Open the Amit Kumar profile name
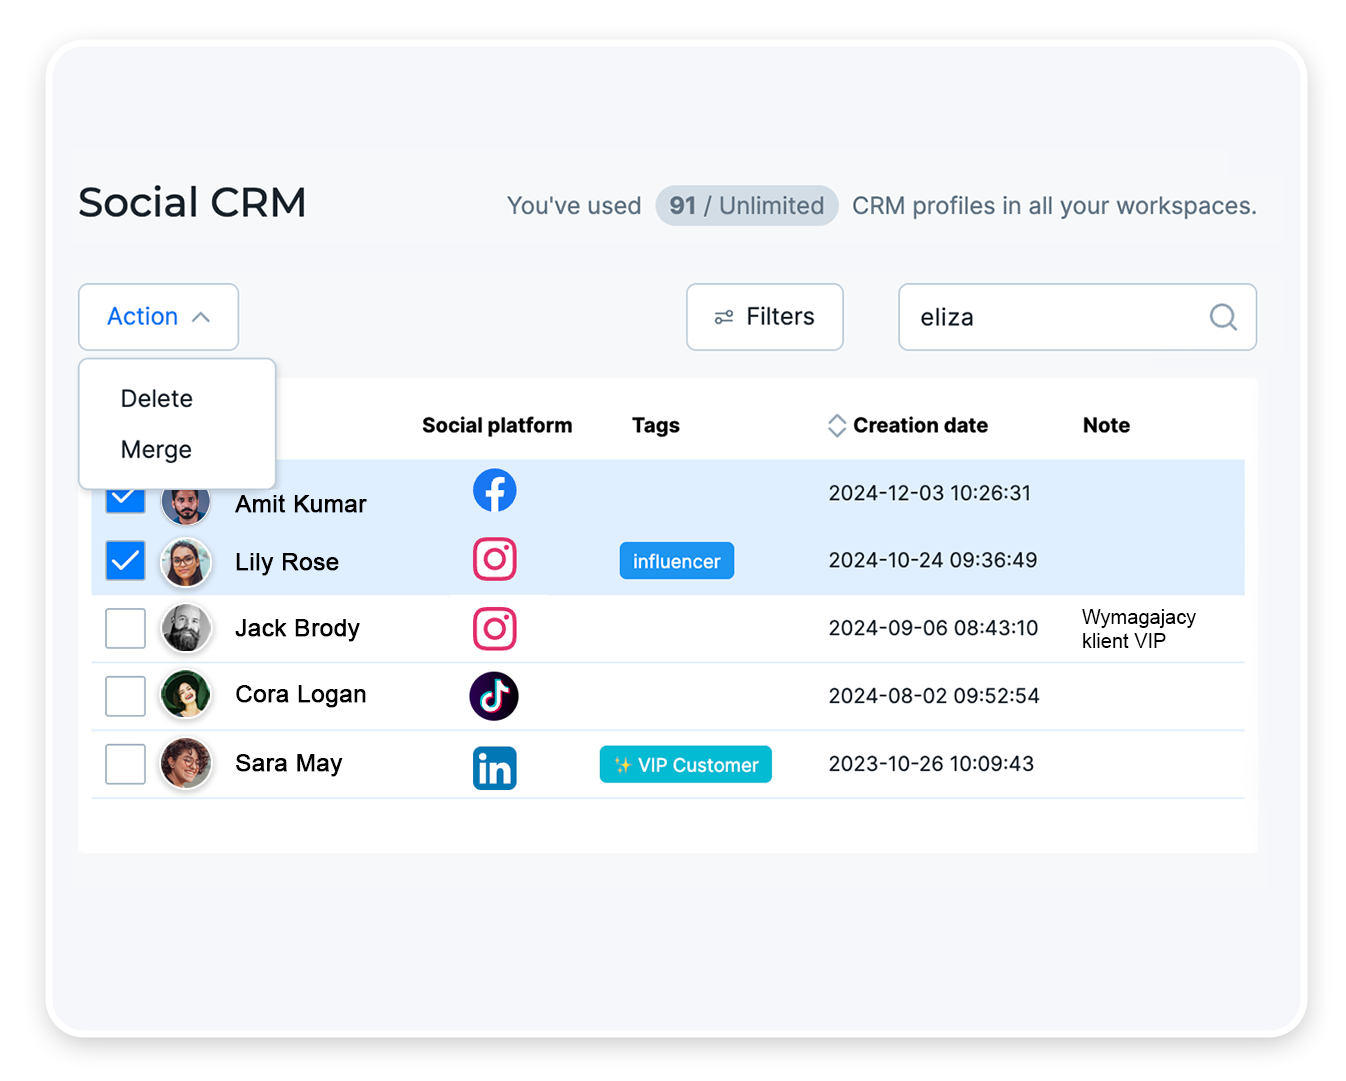Screen dimensions: 1346x1081 point(300,504)
